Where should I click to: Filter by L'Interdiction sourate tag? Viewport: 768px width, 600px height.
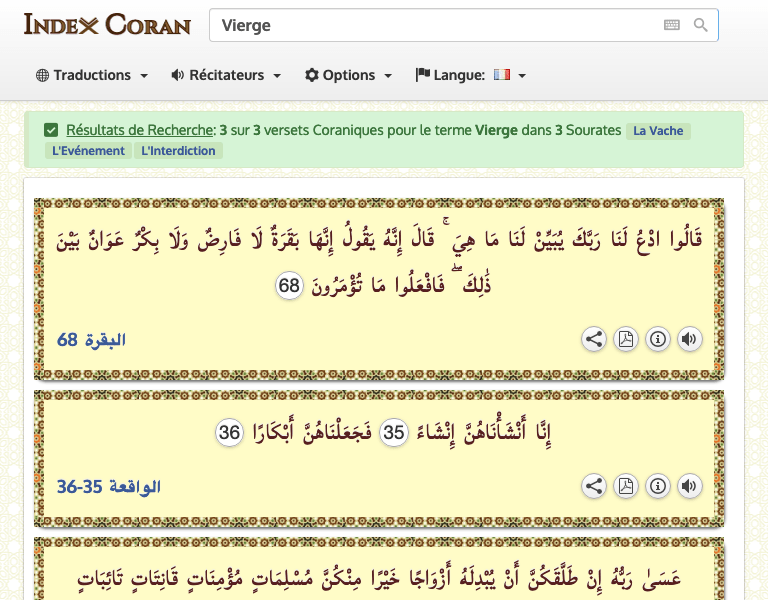point(178,150)
